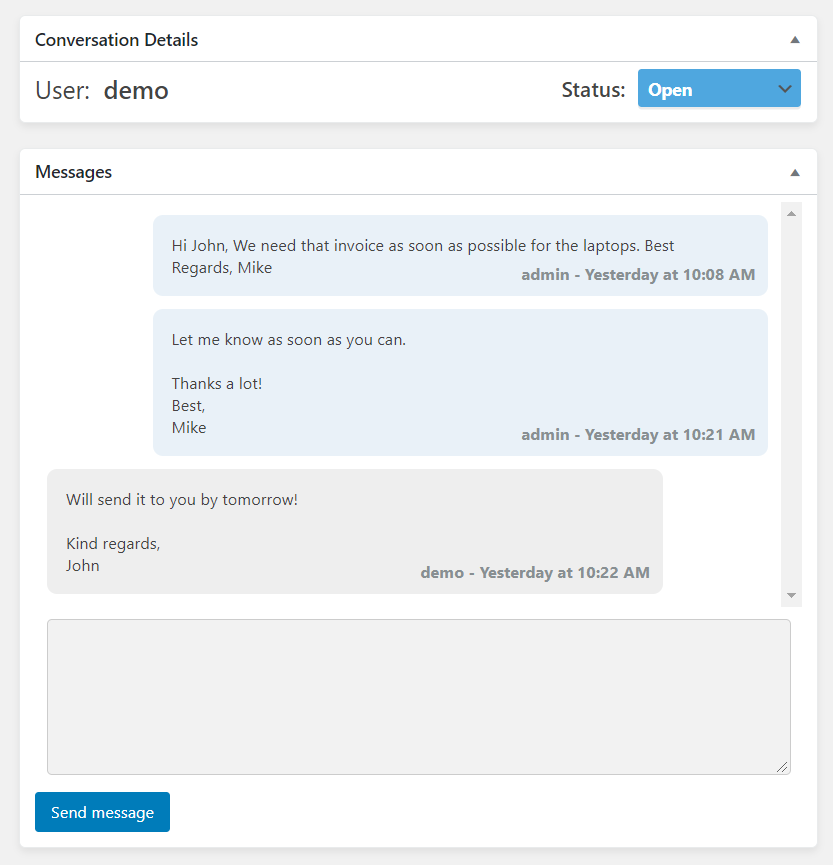Click the User label text
The height and width of the screenshot is (865, 833).
62,90
